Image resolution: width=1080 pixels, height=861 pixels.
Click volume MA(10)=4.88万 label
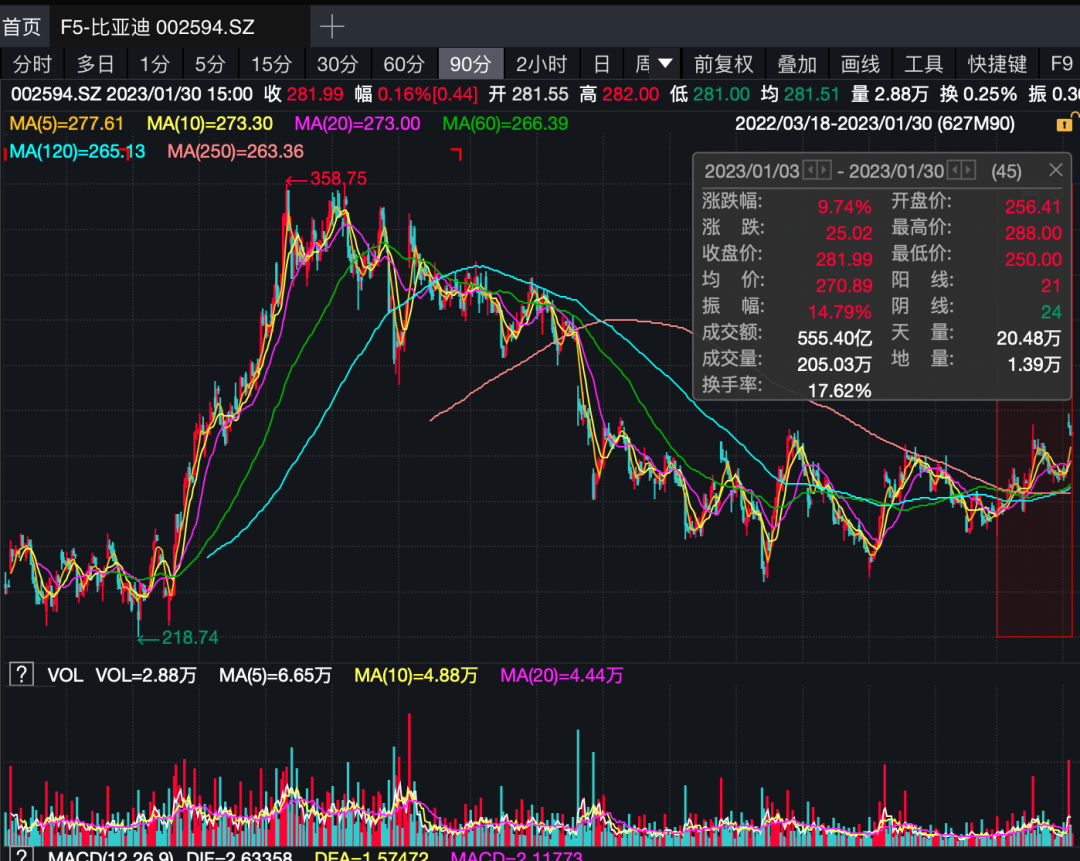(x=415, y=675)
